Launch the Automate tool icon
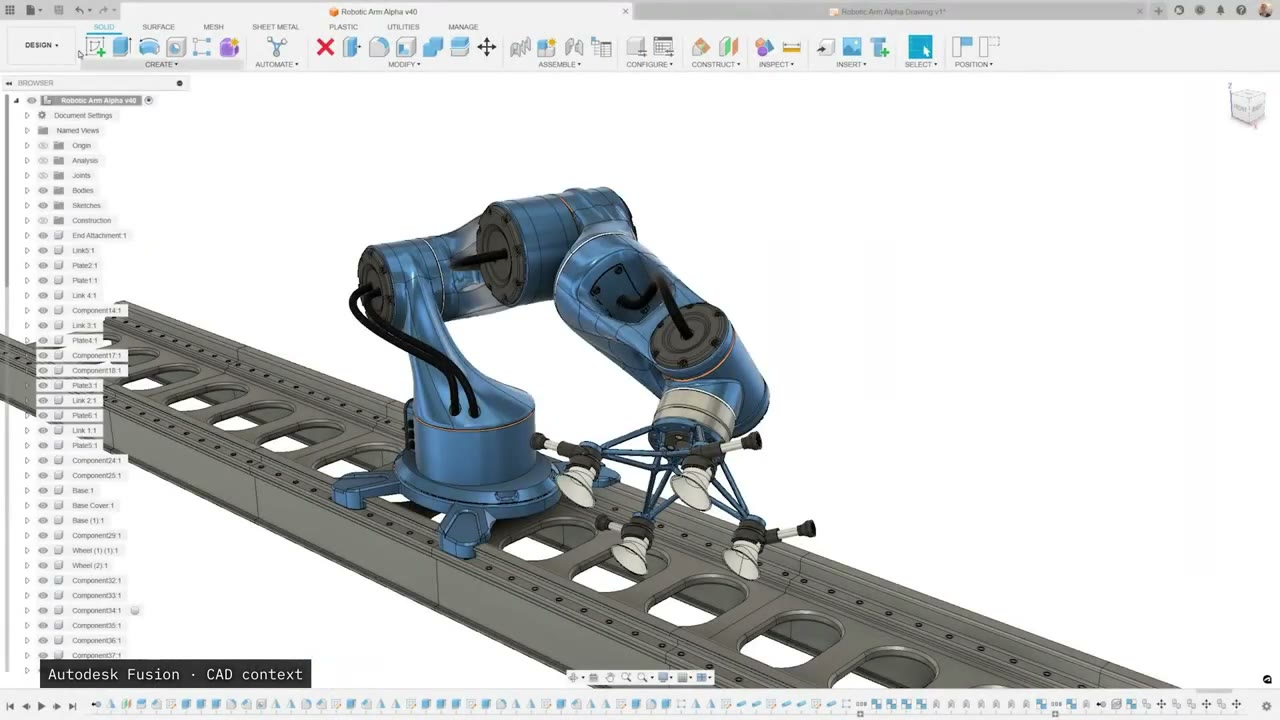The height and width of the screenshot is (720, 1280). pos(277,46)
